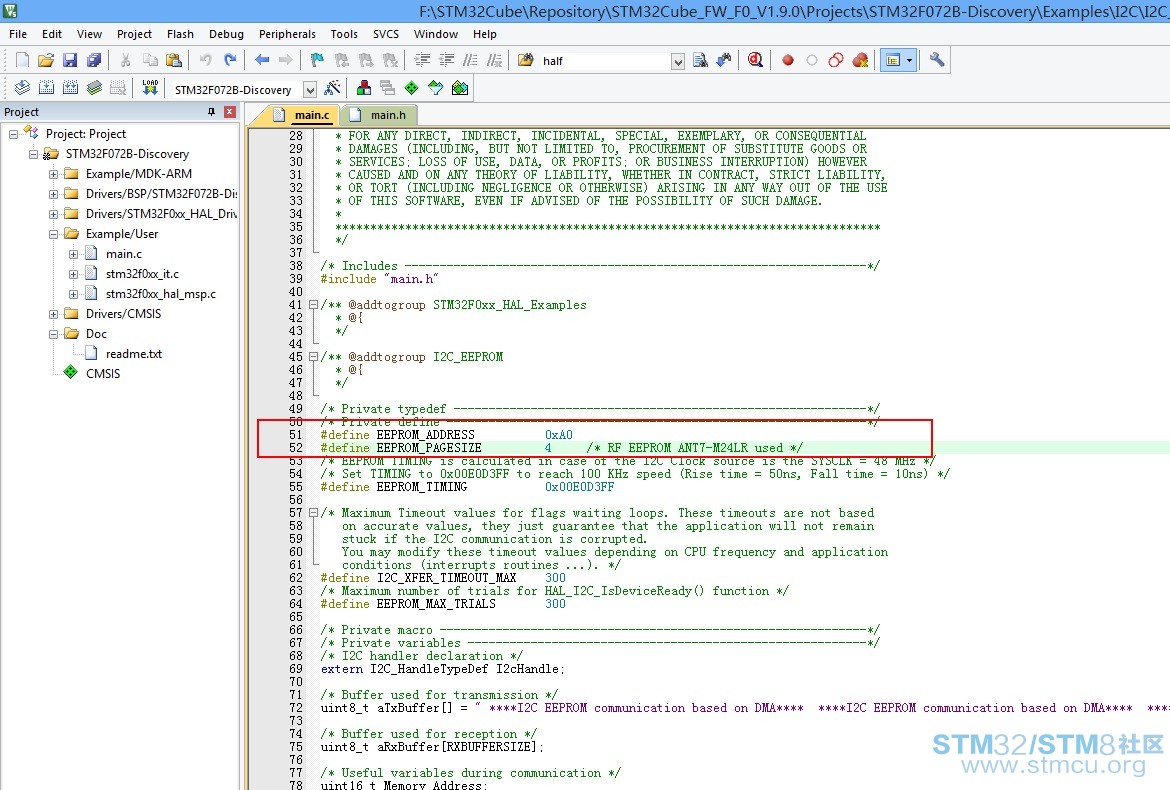Expand main.c dependencies in the tree

coord(73,254)
